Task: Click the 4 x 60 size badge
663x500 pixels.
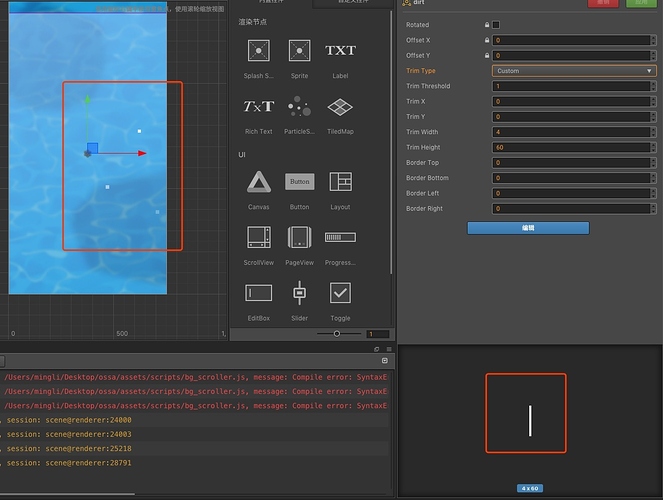Action: pos(530,489)
